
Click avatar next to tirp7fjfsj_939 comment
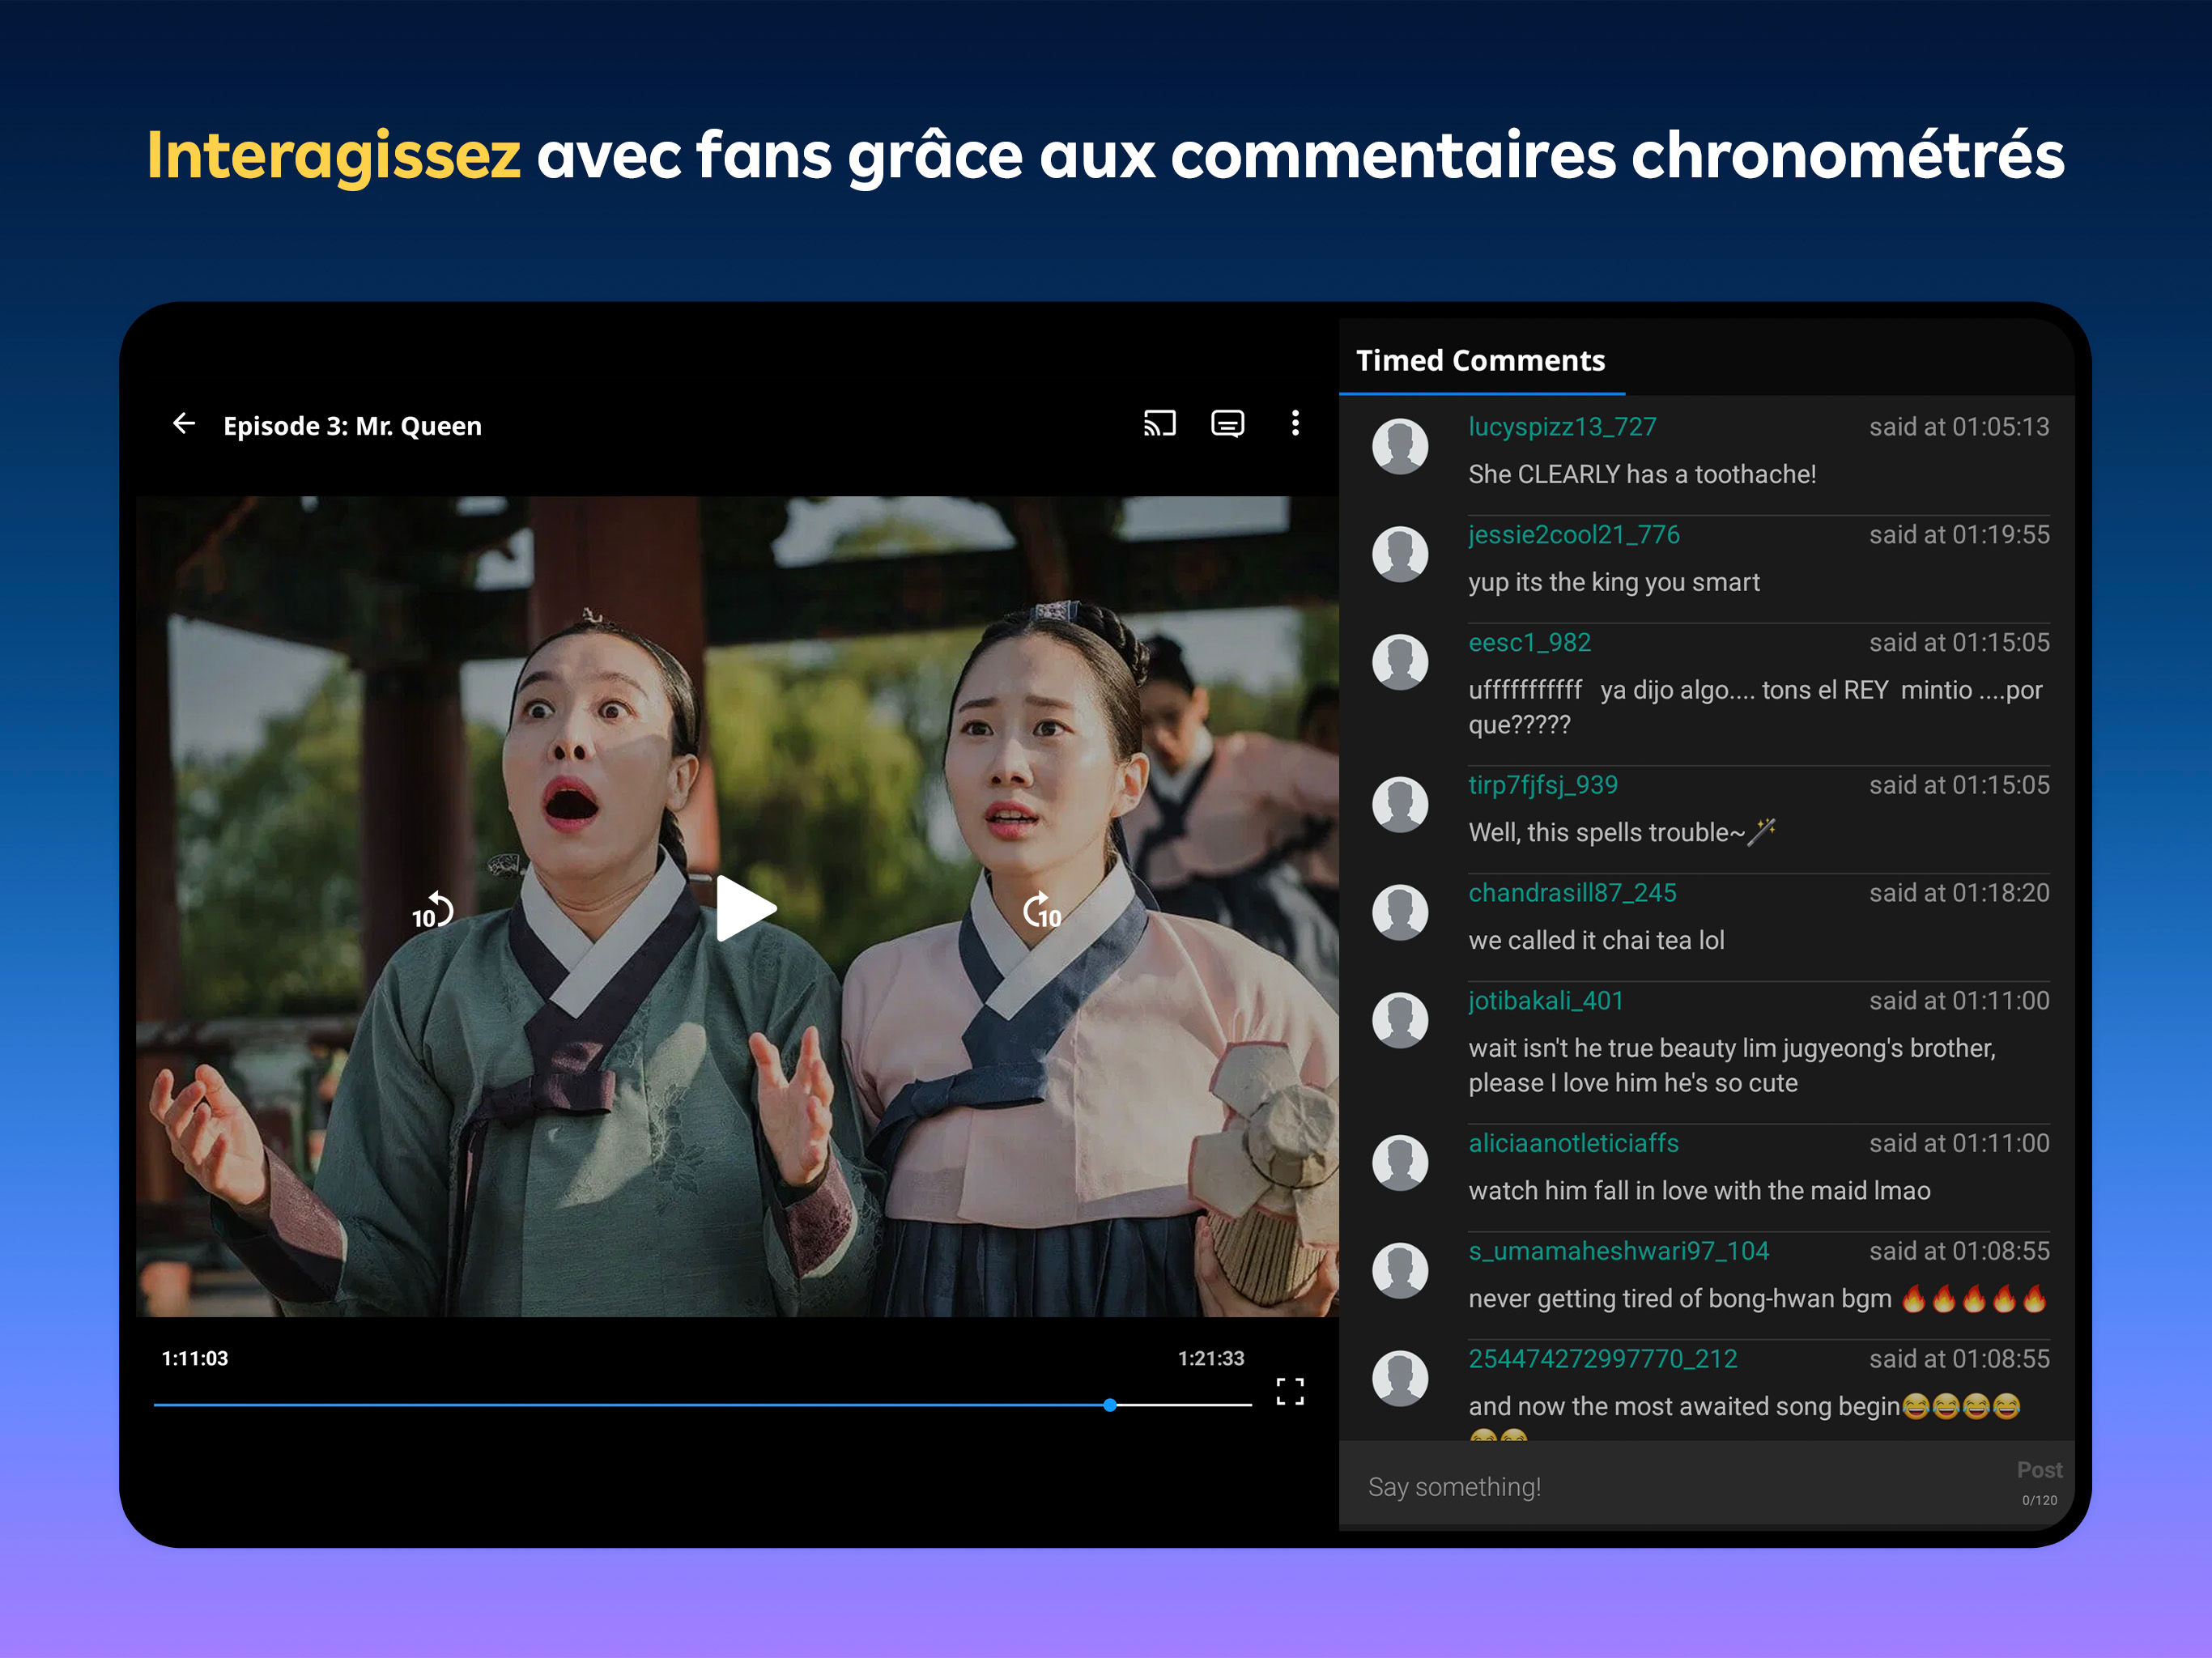1400,805
